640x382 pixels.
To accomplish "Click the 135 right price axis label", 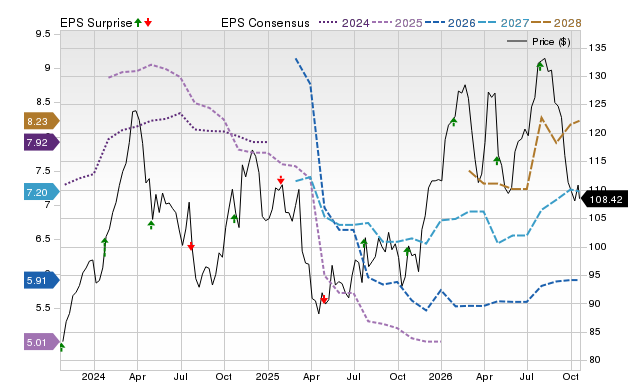I will point(597,48).
